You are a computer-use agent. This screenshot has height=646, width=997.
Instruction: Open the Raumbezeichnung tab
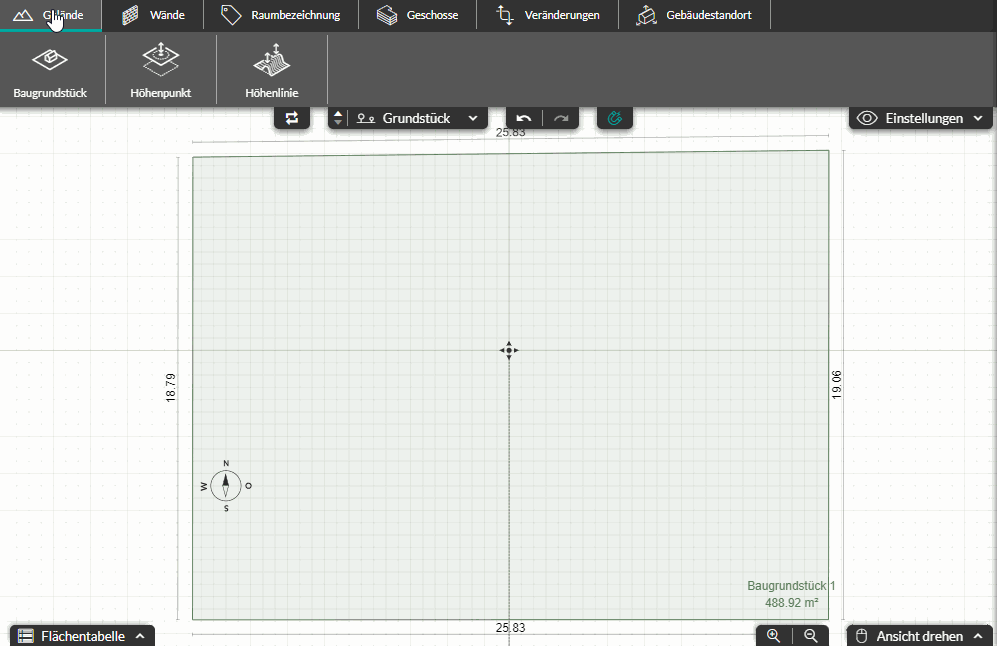(x=281, y=15)
